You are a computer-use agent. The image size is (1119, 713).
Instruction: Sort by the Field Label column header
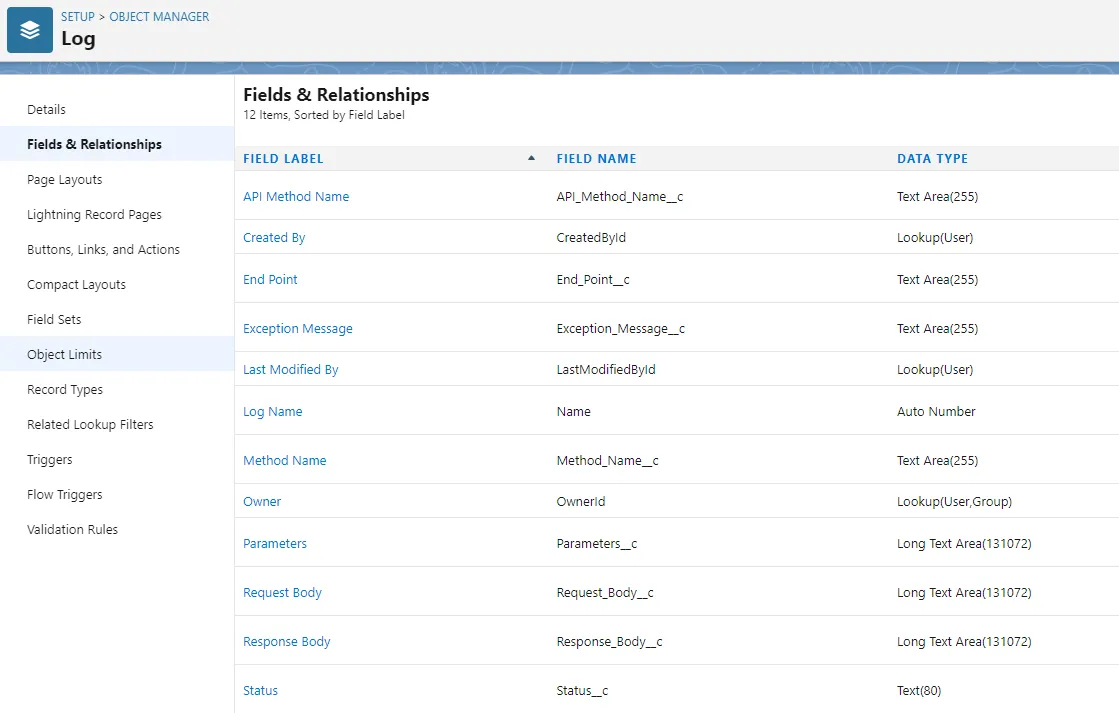(x=283, y=159)
